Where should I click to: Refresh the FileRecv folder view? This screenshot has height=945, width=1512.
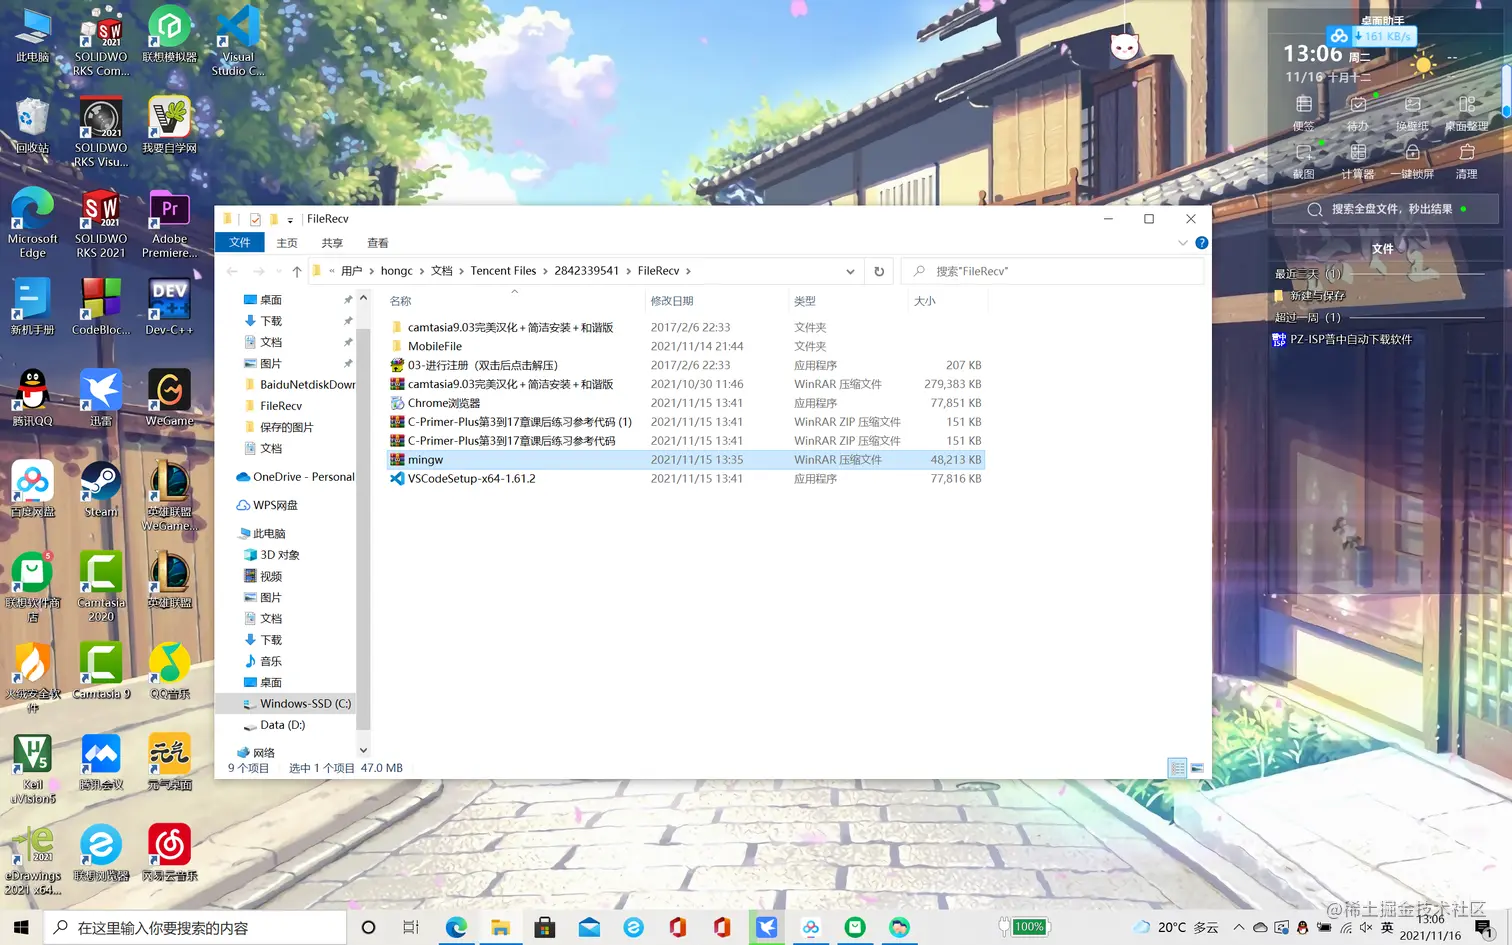879,271
